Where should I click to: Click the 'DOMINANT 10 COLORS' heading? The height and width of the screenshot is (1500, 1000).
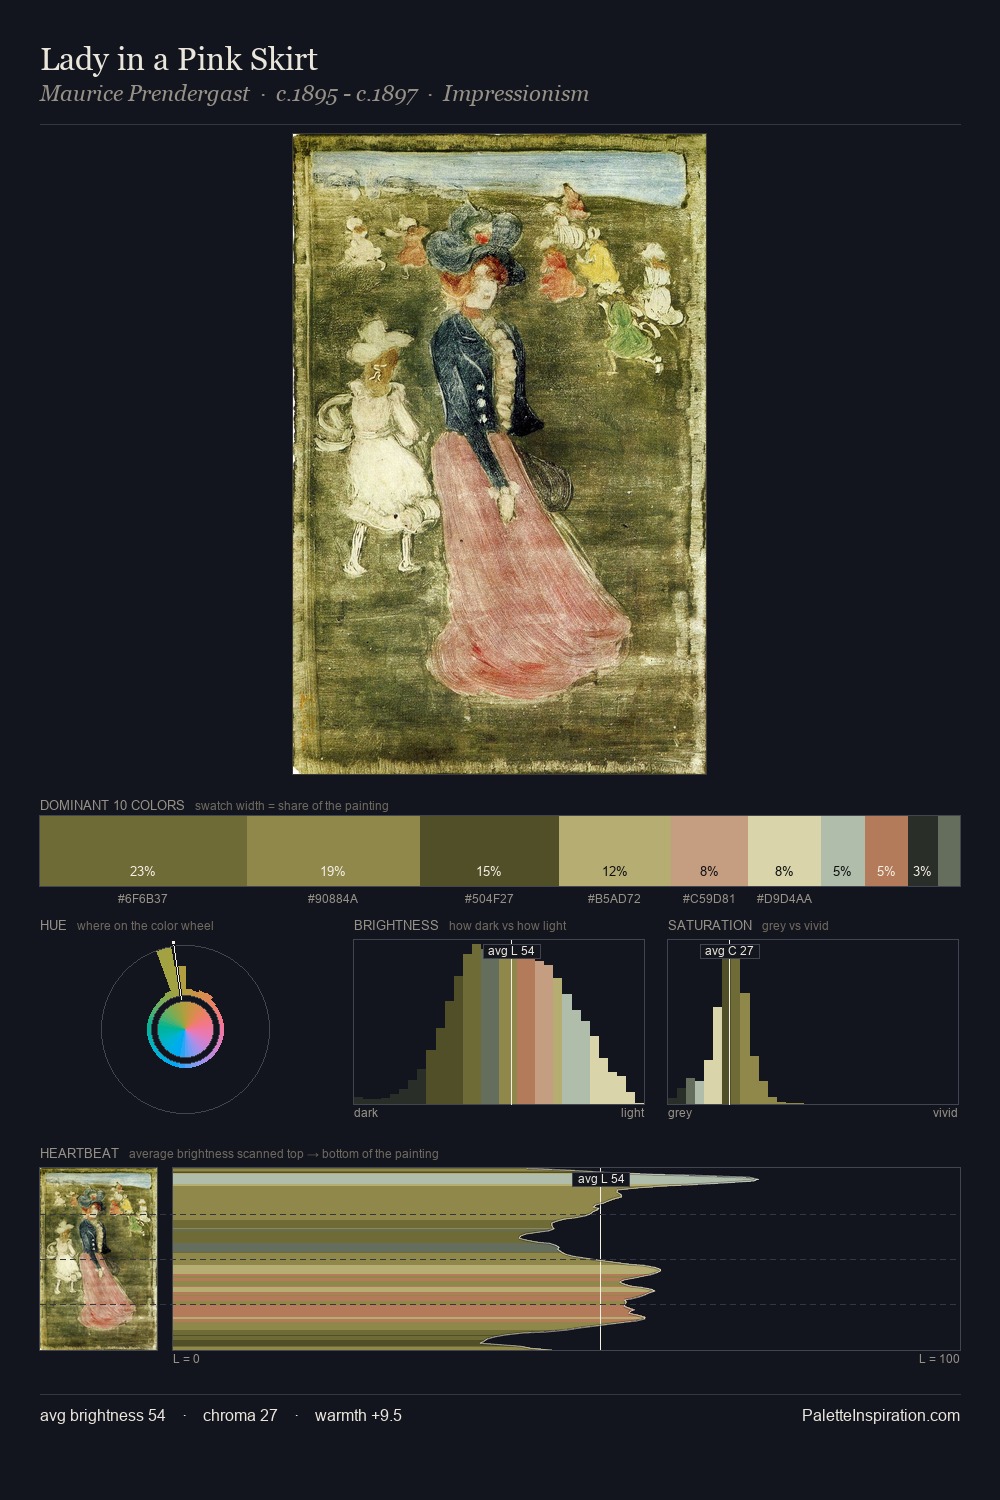112,805
